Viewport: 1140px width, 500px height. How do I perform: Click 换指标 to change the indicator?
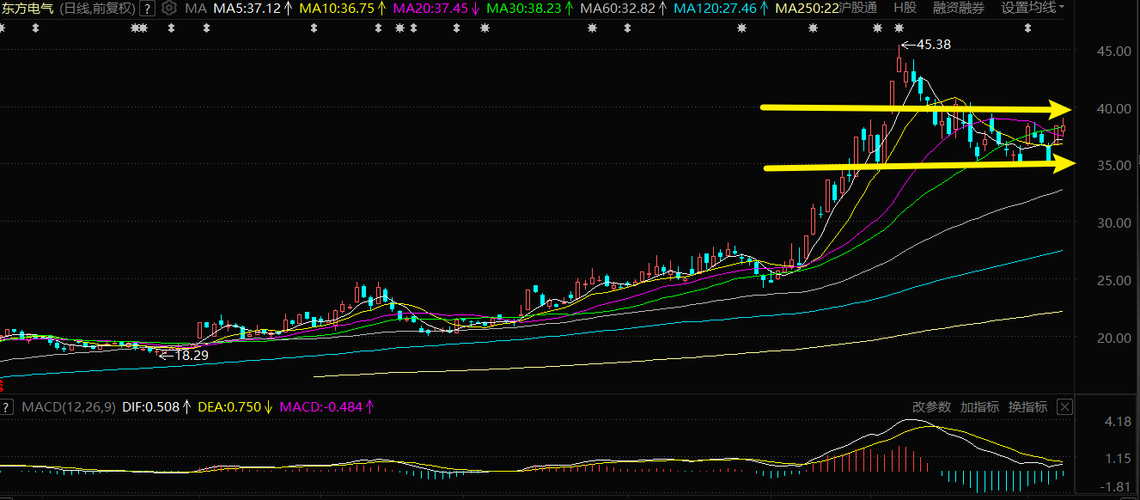pos(1027,407)
